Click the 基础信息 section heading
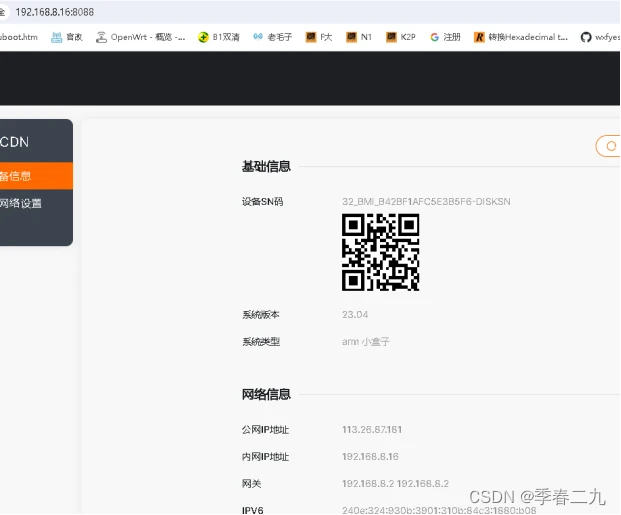Image resolution: width=621 pixels, height=515 pixels. point(266,166)
